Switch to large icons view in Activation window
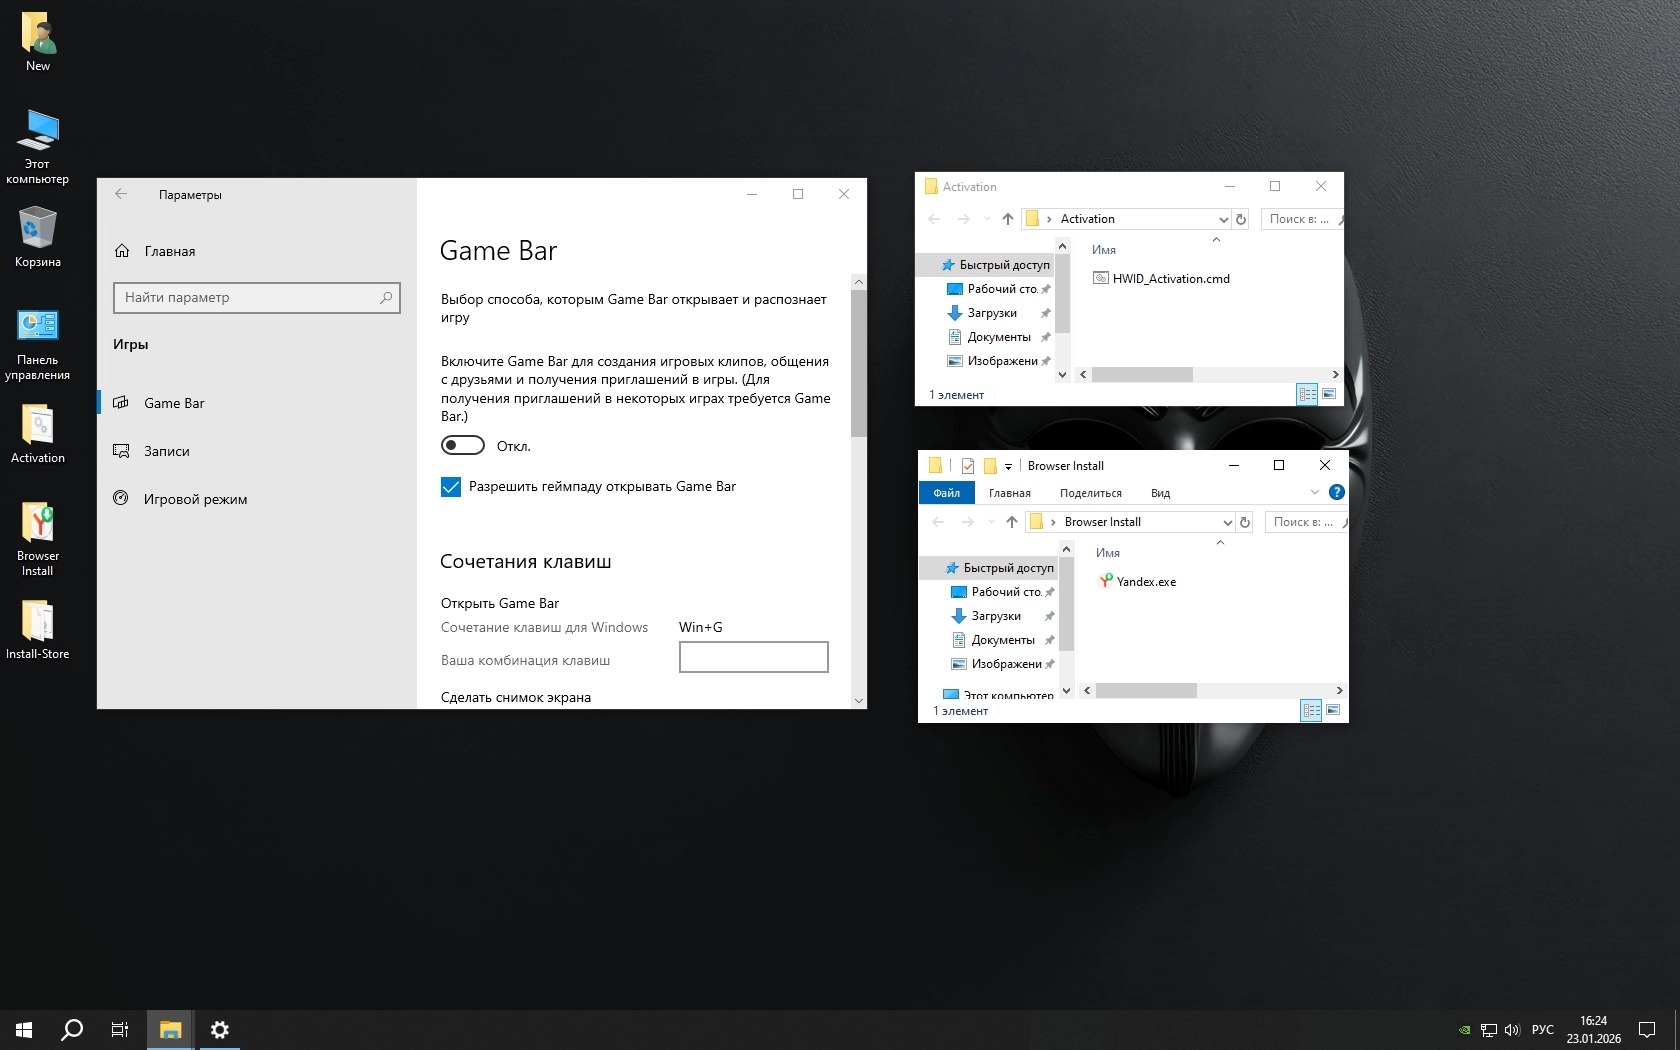Image resolution: width=1680 pixels, height=1050 pixels. (1329, 394)
